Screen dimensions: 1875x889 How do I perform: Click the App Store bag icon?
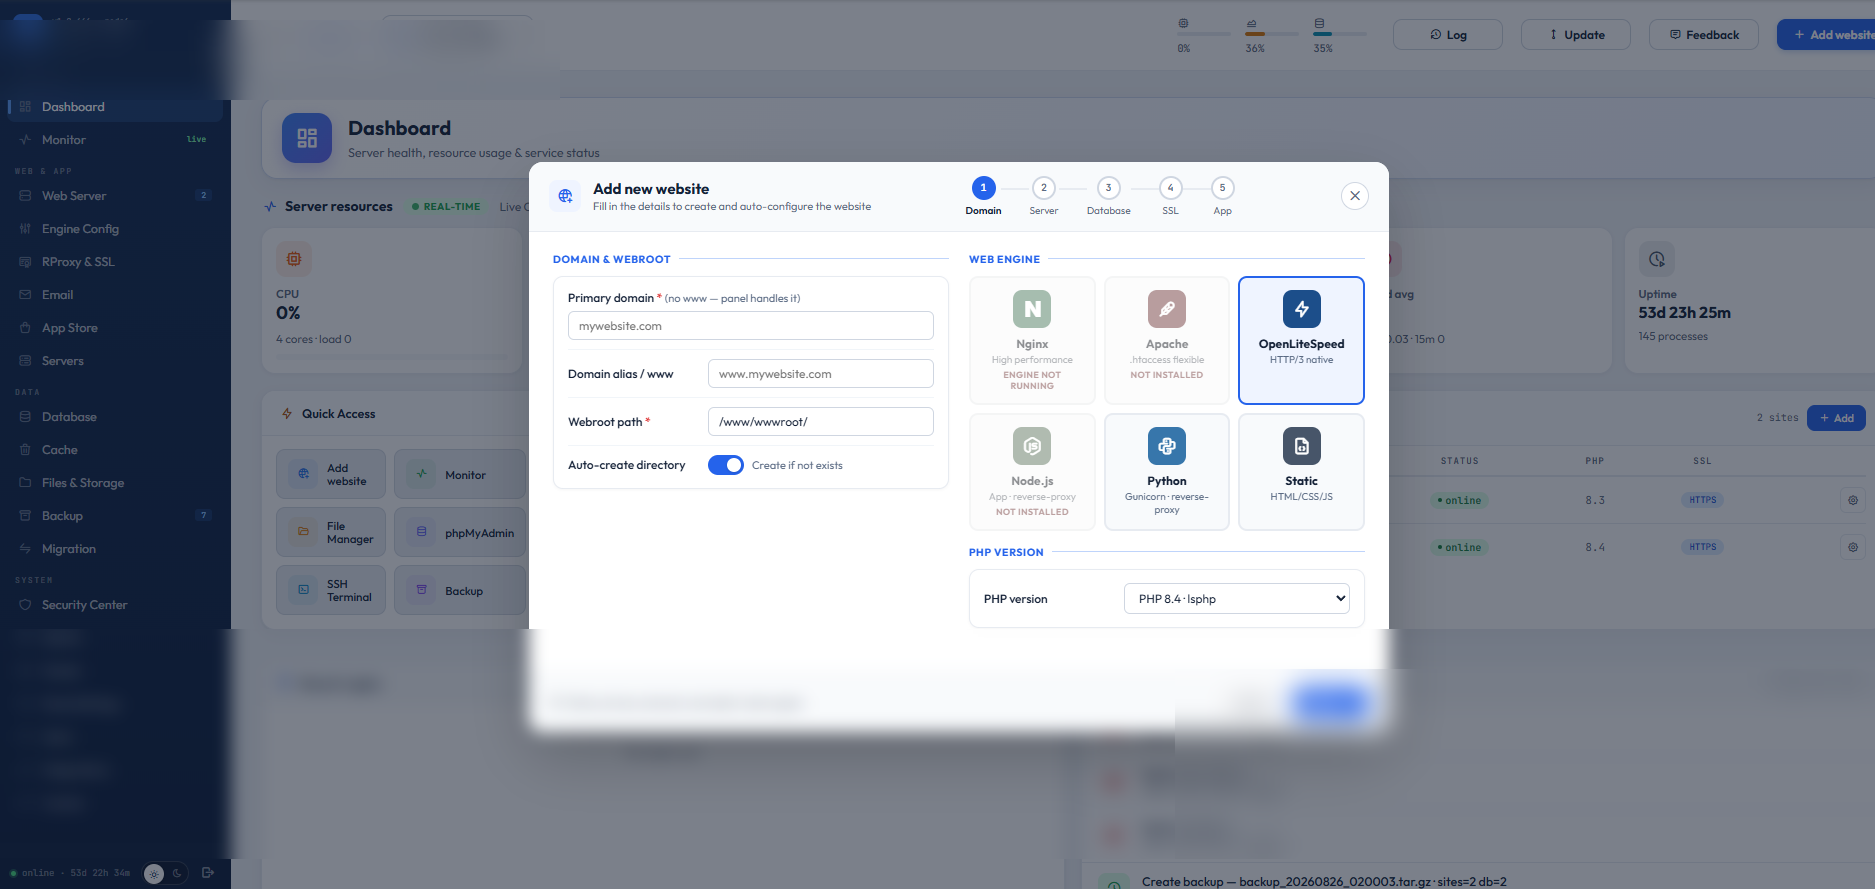coord(25,328)
